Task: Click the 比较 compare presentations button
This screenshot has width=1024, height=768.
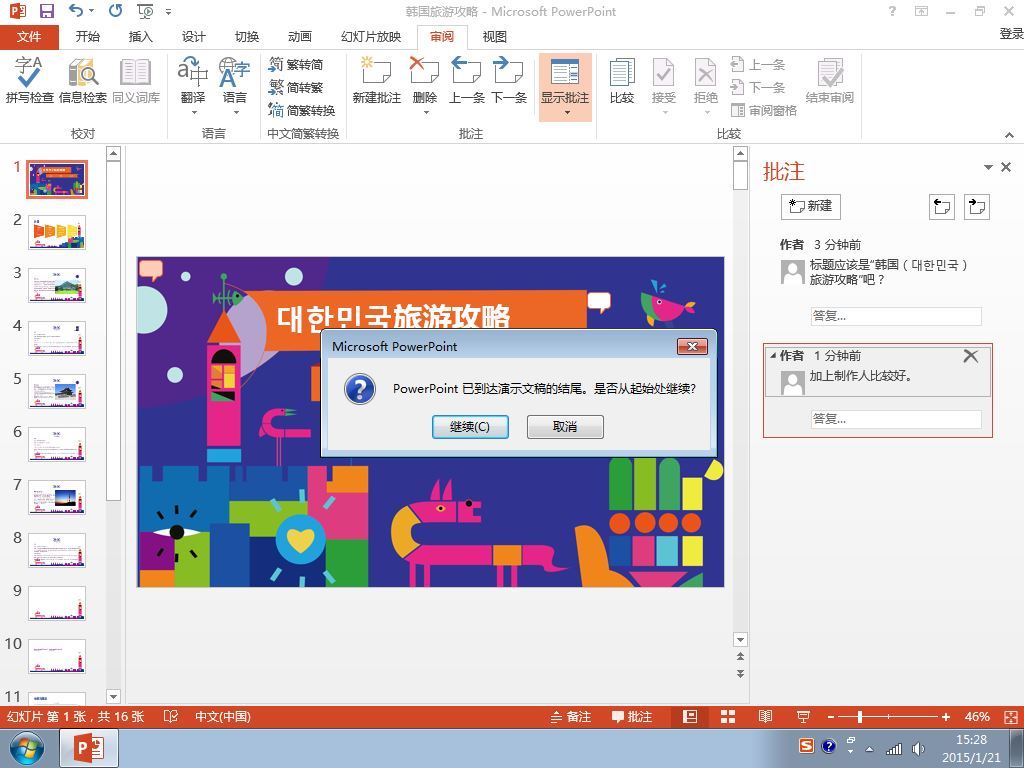Action: point(622,80)
